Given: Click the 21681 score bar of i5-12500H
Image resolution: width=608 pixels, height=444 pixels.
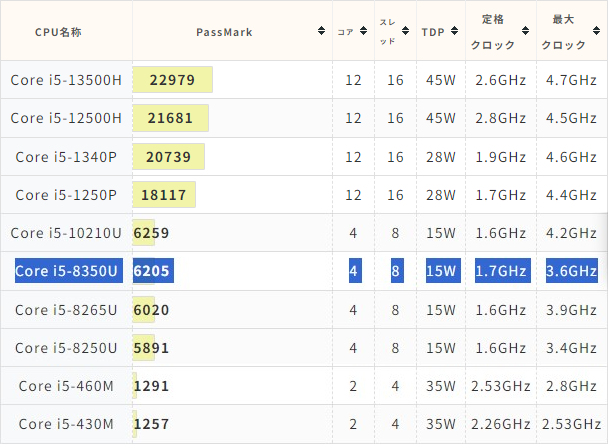Looking at the screenshot, I should (x=171, y=118).
